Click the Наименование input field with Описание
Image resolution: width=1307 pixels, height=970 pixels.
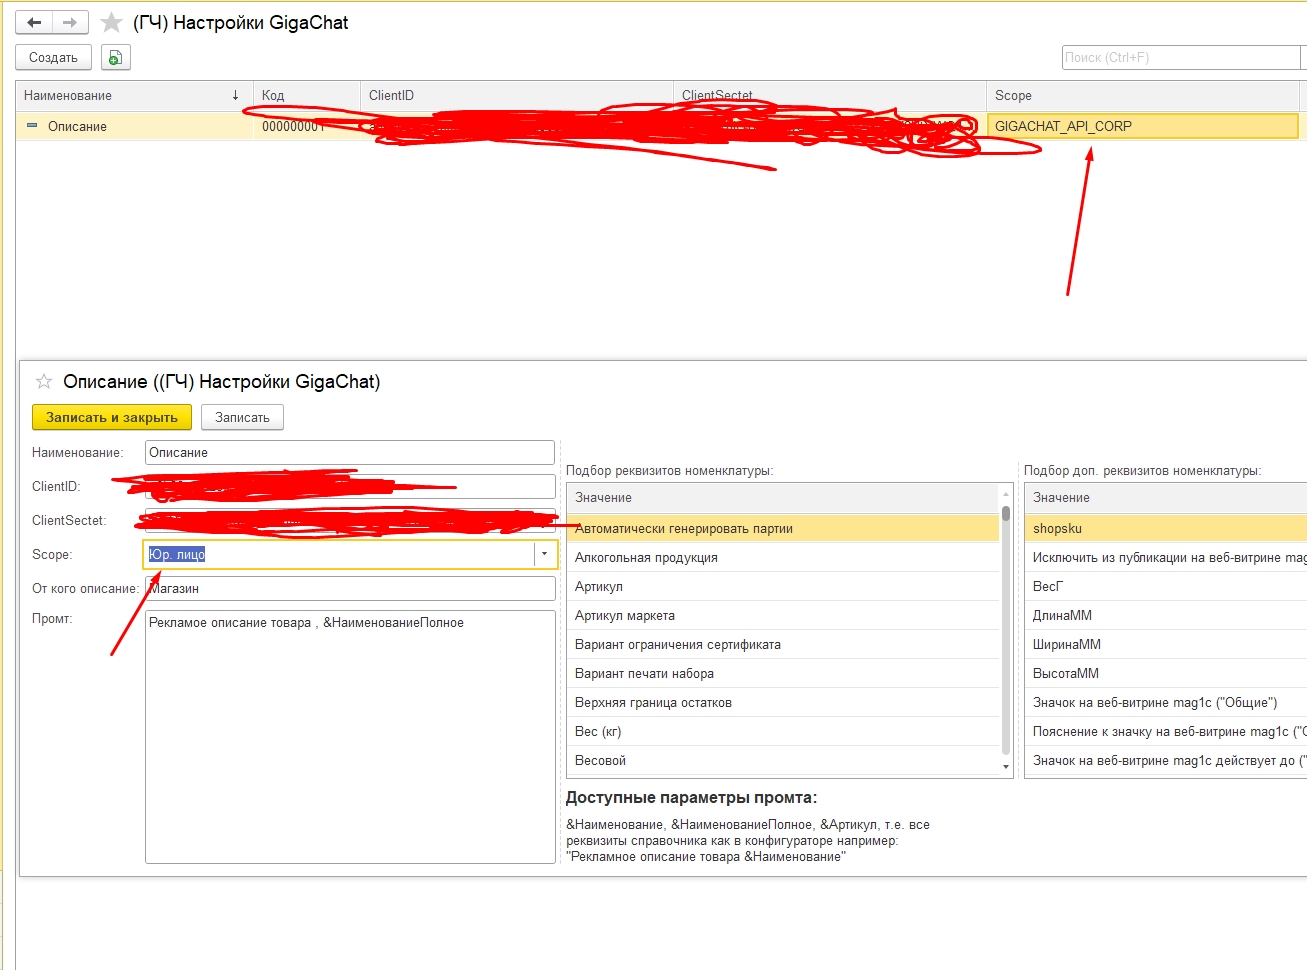(x=349, y=452)
